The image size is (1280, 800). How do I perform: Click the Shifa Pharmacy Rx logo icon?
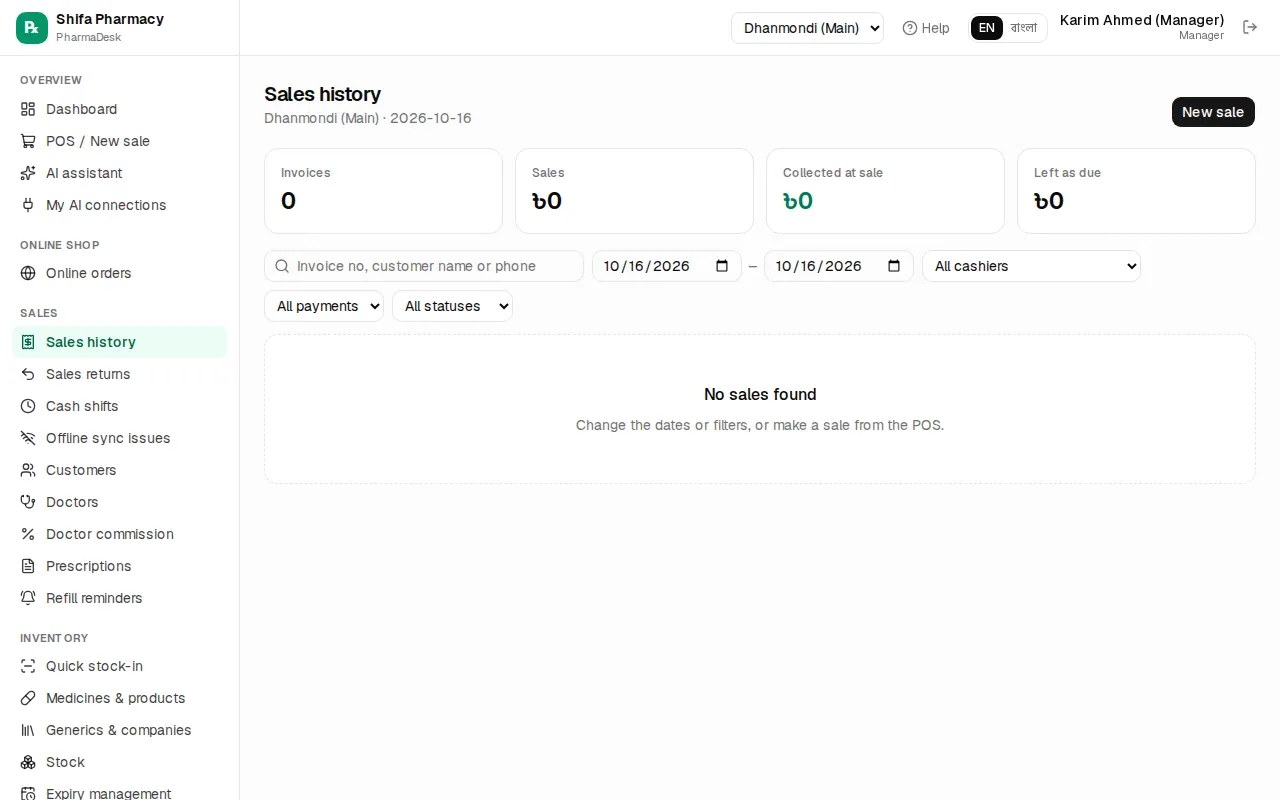click(x=32, y=28)
